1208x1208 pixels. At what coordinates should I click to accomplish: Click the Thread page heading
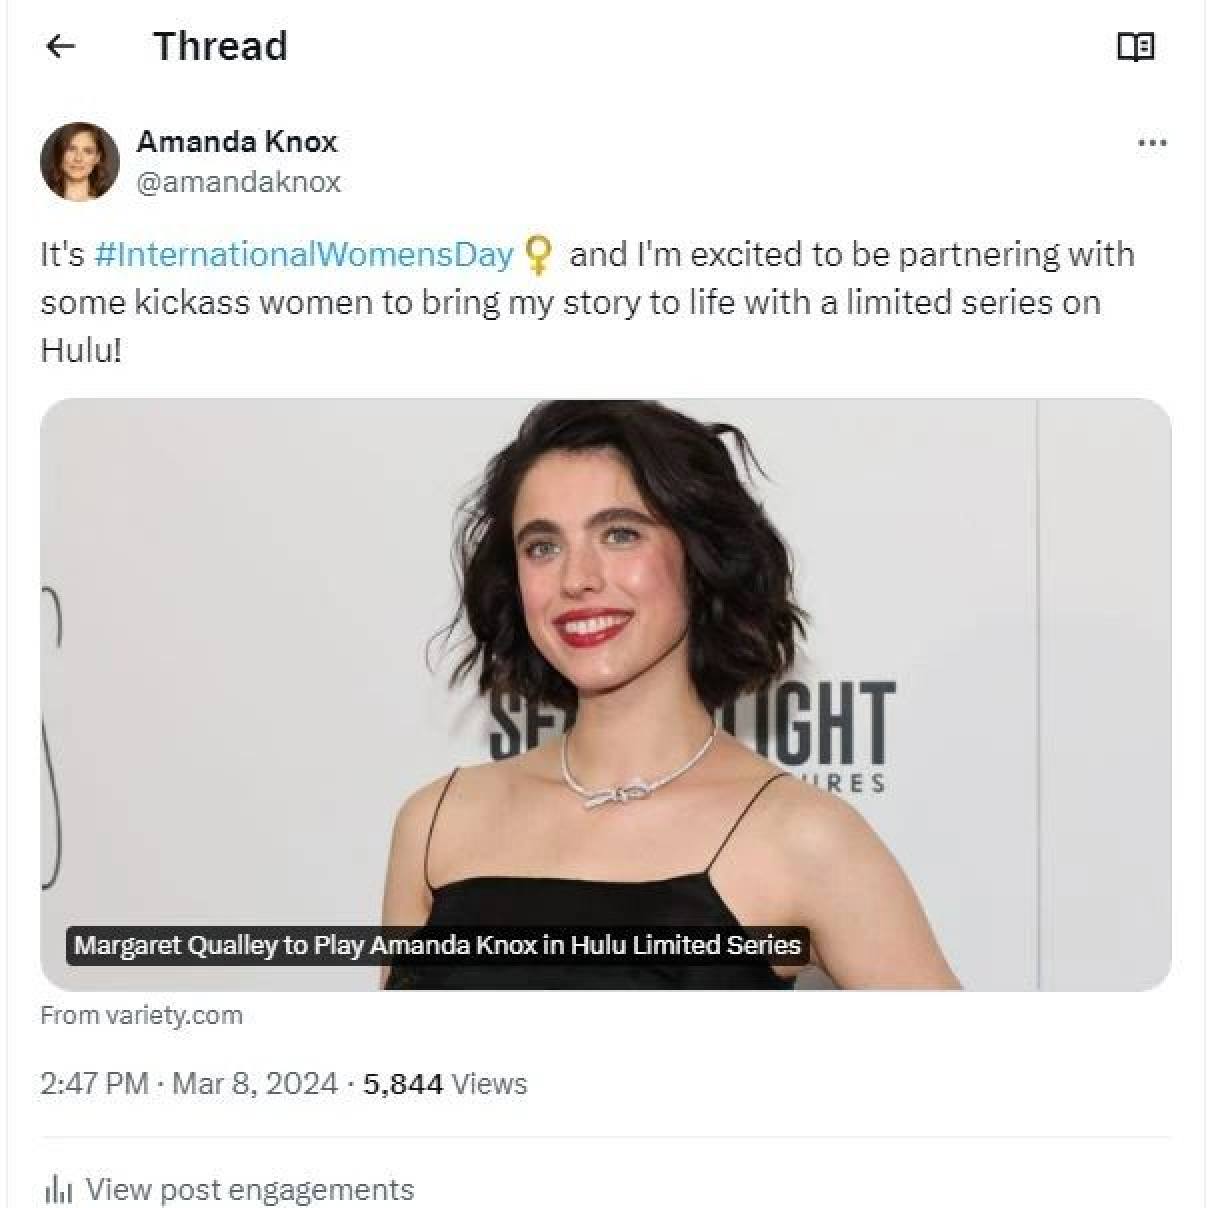(220, 46)
